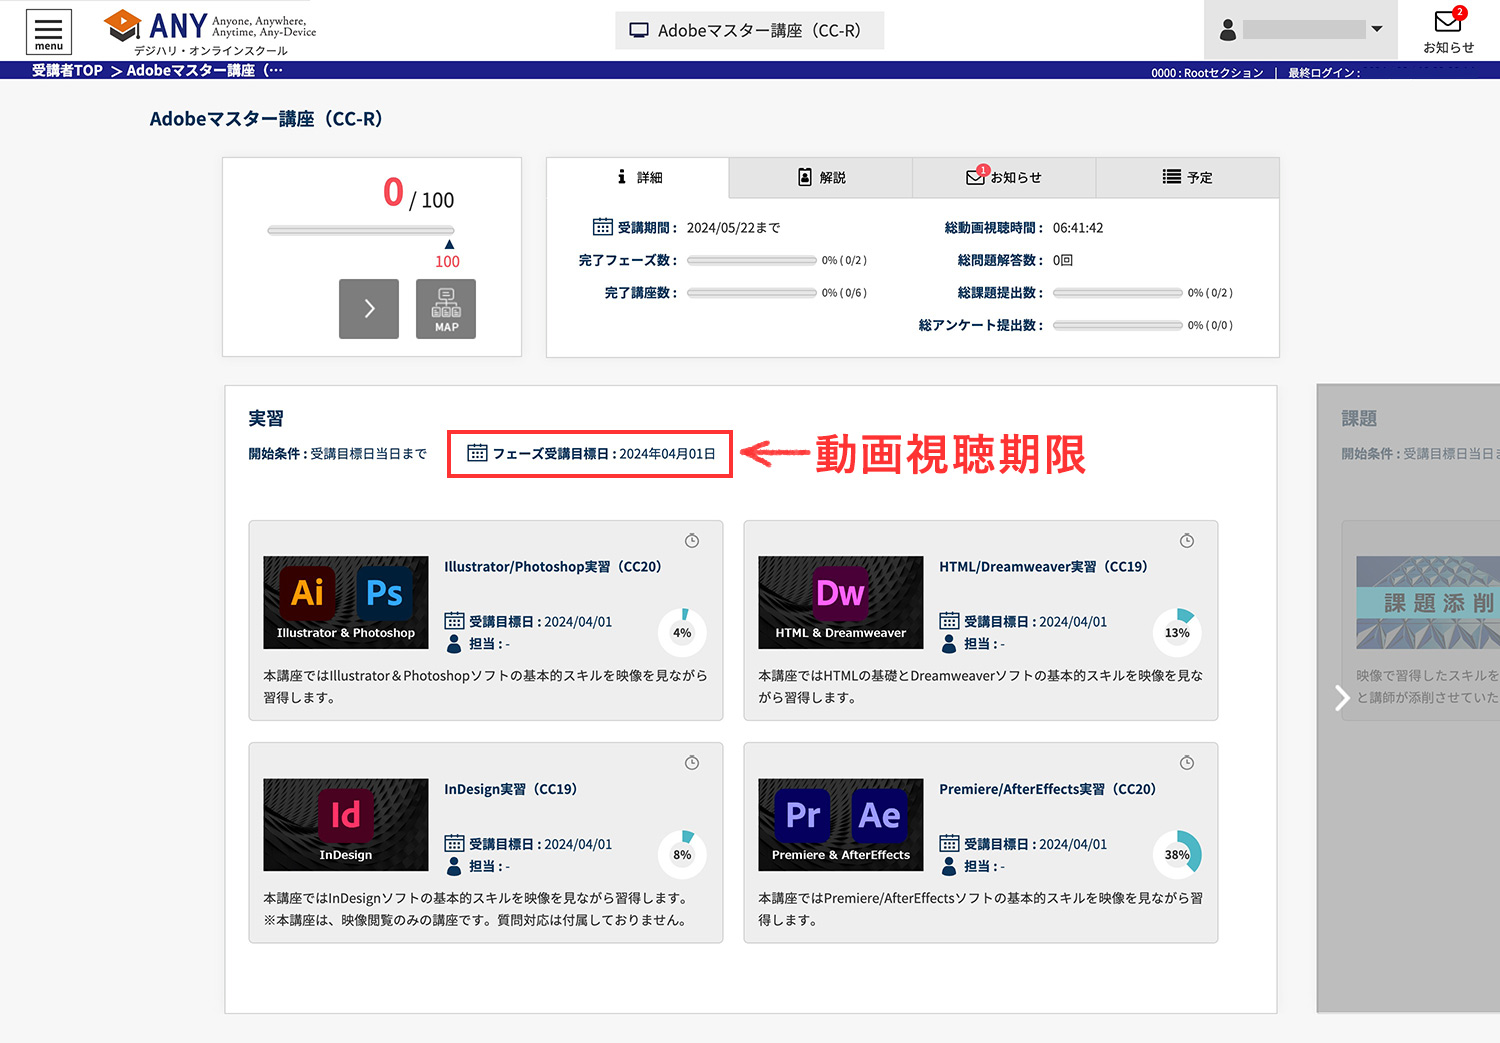Click the 実習 section heading
1500x1043 pixels.
coord(266,418)
